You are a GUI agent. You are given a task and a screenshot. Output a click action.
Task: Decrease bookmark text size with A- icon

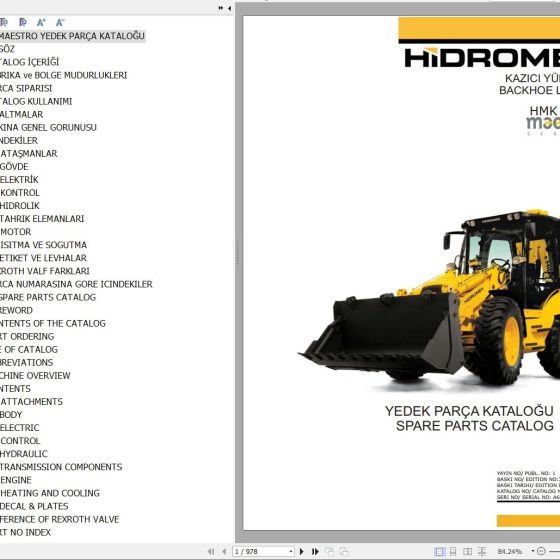pos(60,22)
